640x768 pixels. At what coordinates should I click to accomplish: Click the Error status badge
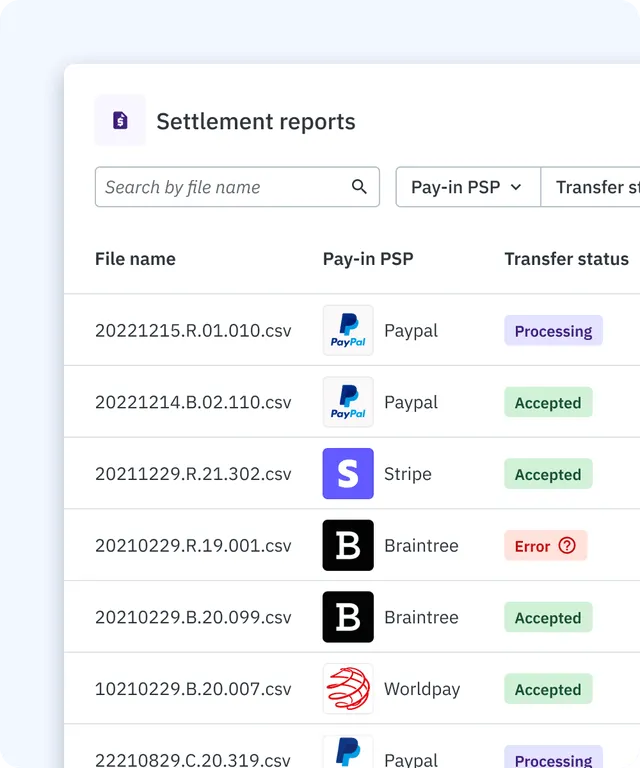[545, 545]
